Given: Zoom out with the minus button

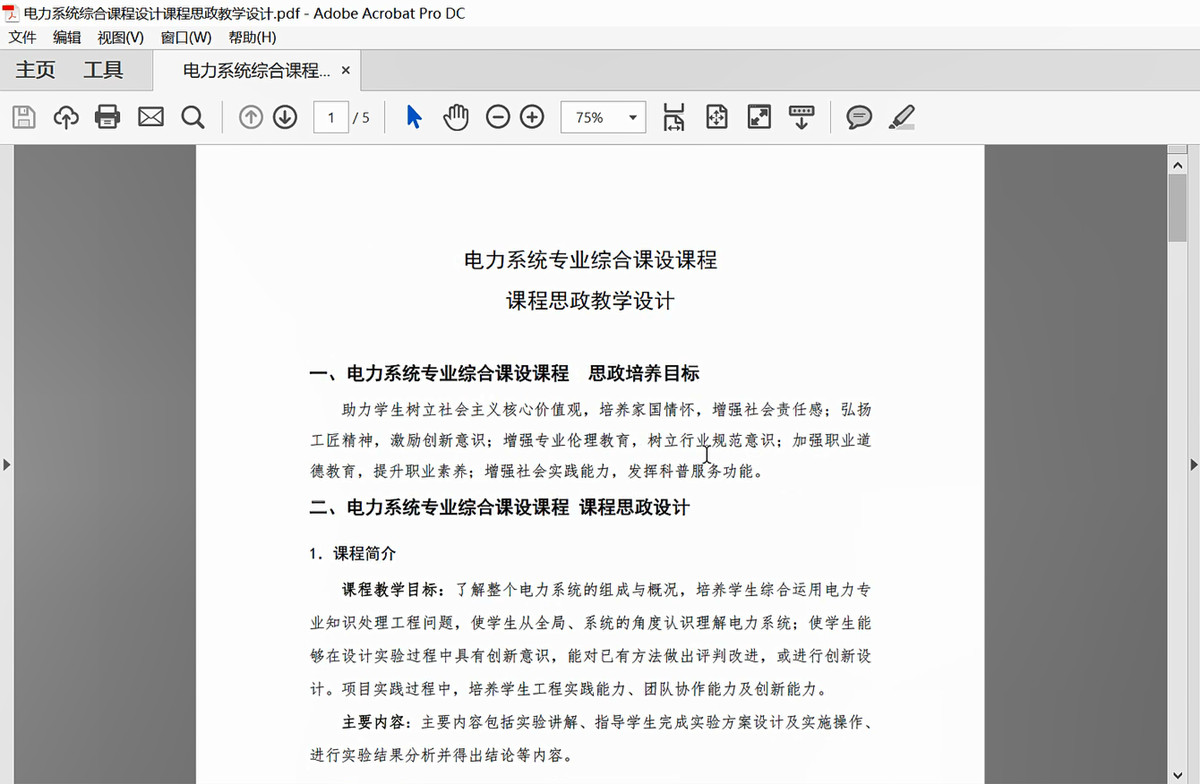Looking at the screenshot, I should (x=498, y=117).
